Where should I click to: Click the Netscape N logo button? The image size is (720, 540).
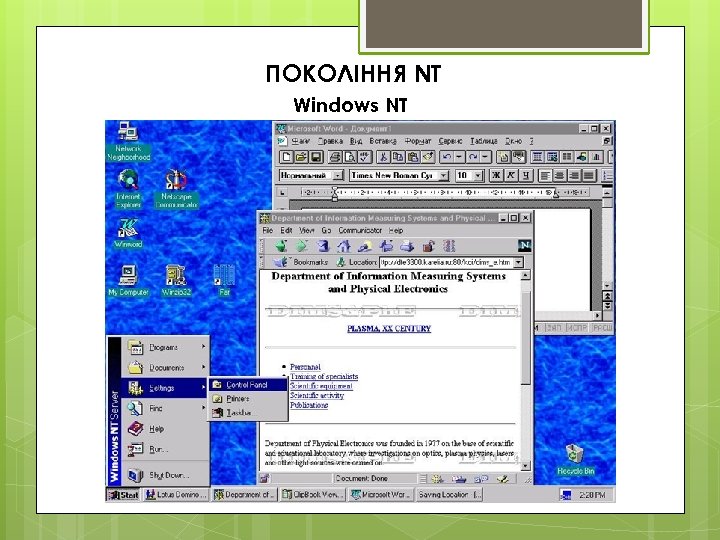coord(524,246)
